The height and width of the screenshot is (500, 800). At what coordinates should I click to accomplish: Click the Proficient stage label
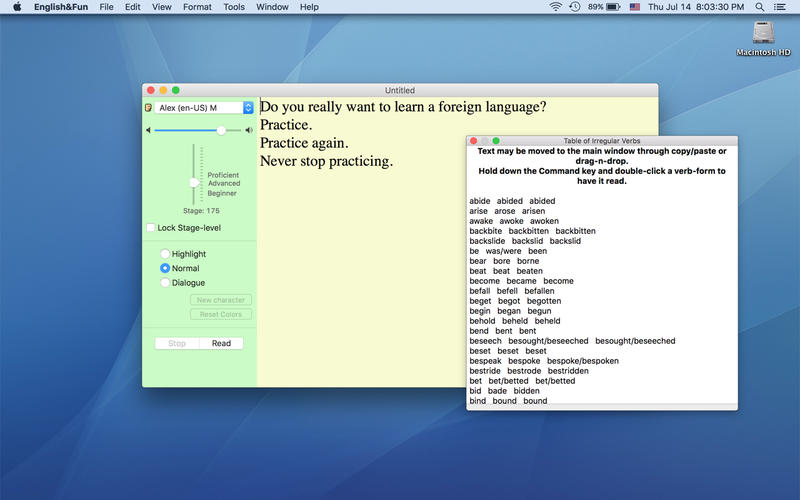pyautogui.click(x=223, y=175)
